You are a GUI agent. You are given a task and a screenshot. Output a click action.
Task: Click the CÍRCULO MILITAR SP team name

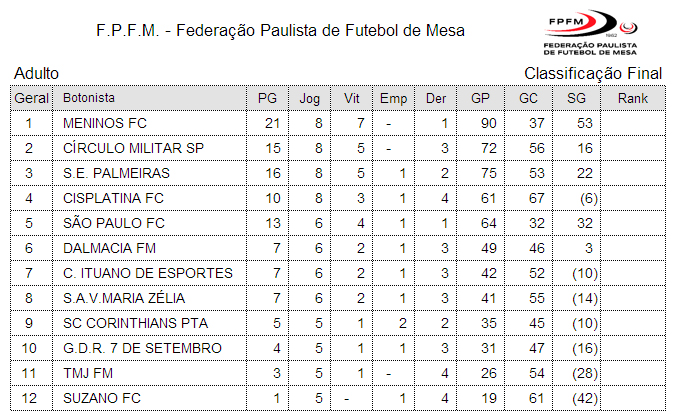coord(133,148)
